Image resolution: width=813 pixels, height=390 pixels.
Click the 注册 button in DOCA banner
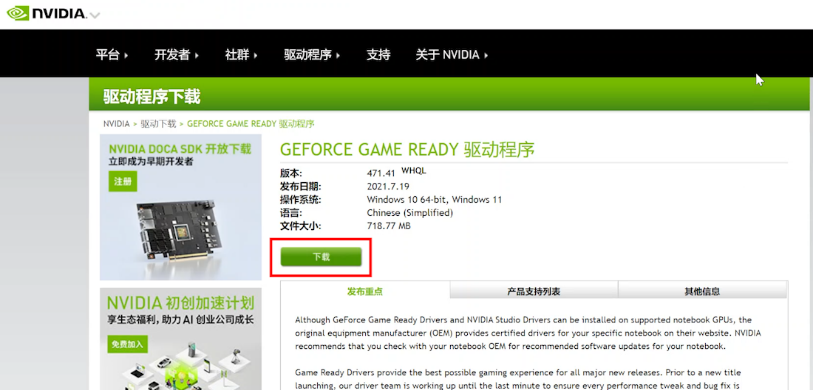(123, 182)
